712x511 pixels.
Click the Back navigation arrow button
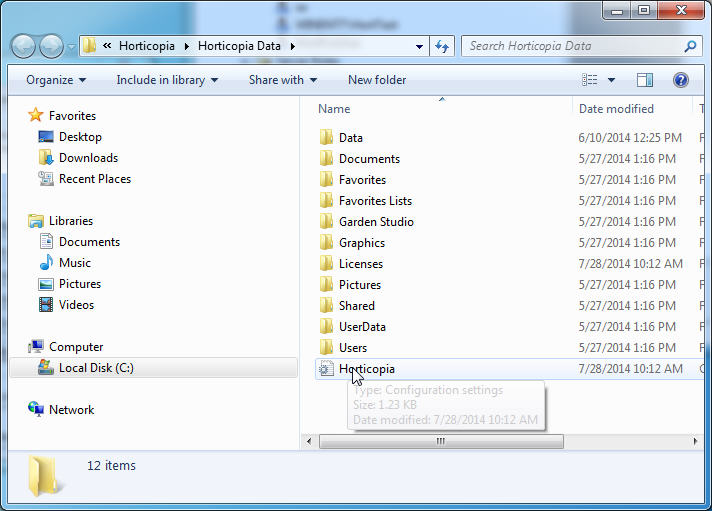[23, 46]
